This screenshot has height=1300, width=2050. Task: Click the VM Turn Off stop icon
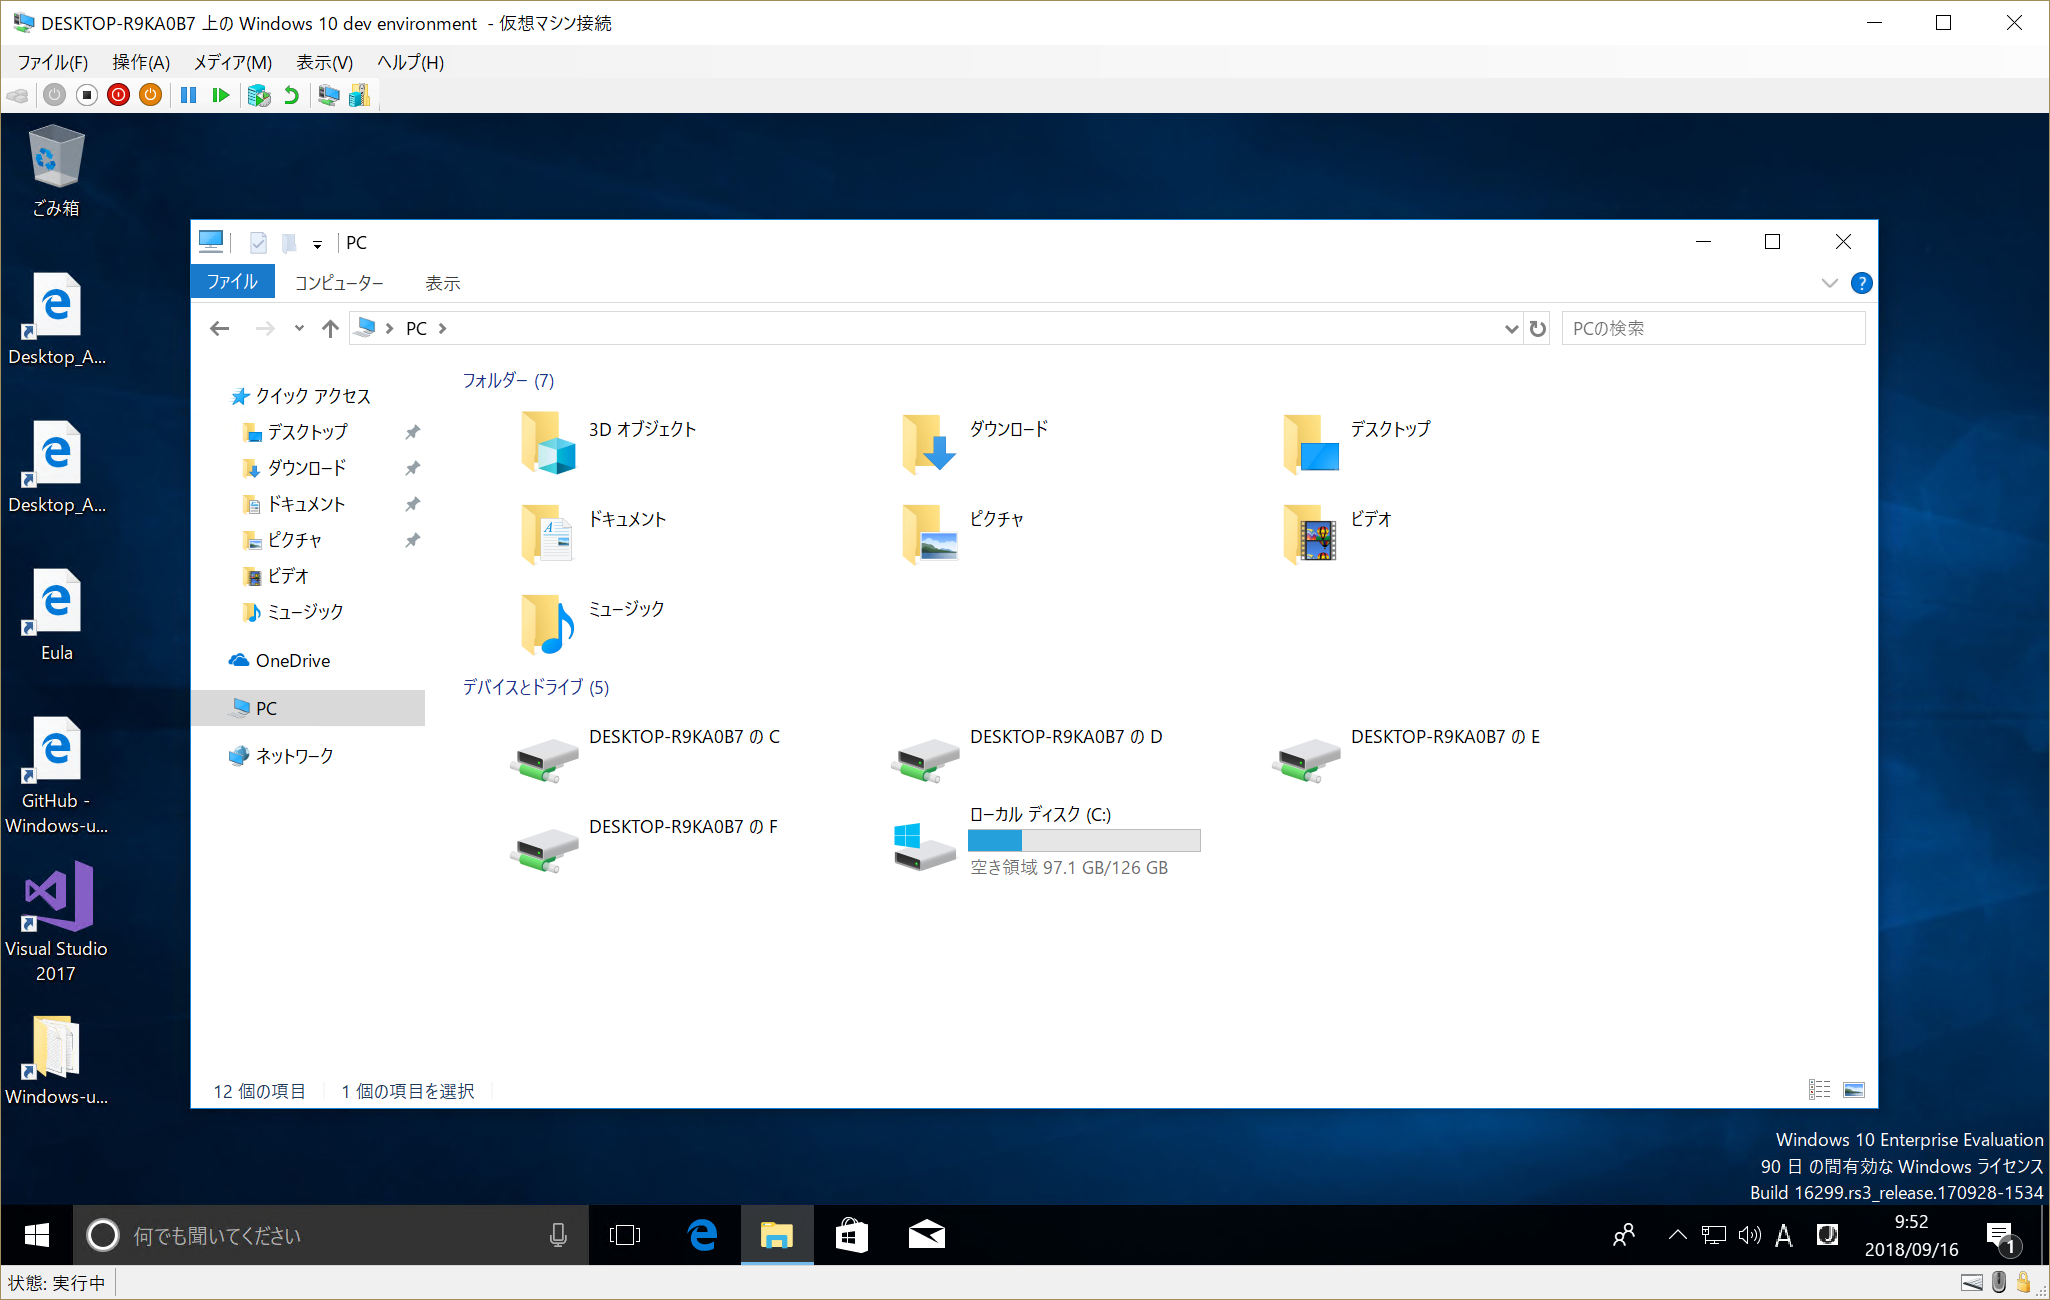pyautogui.click(x=87, y=95)
